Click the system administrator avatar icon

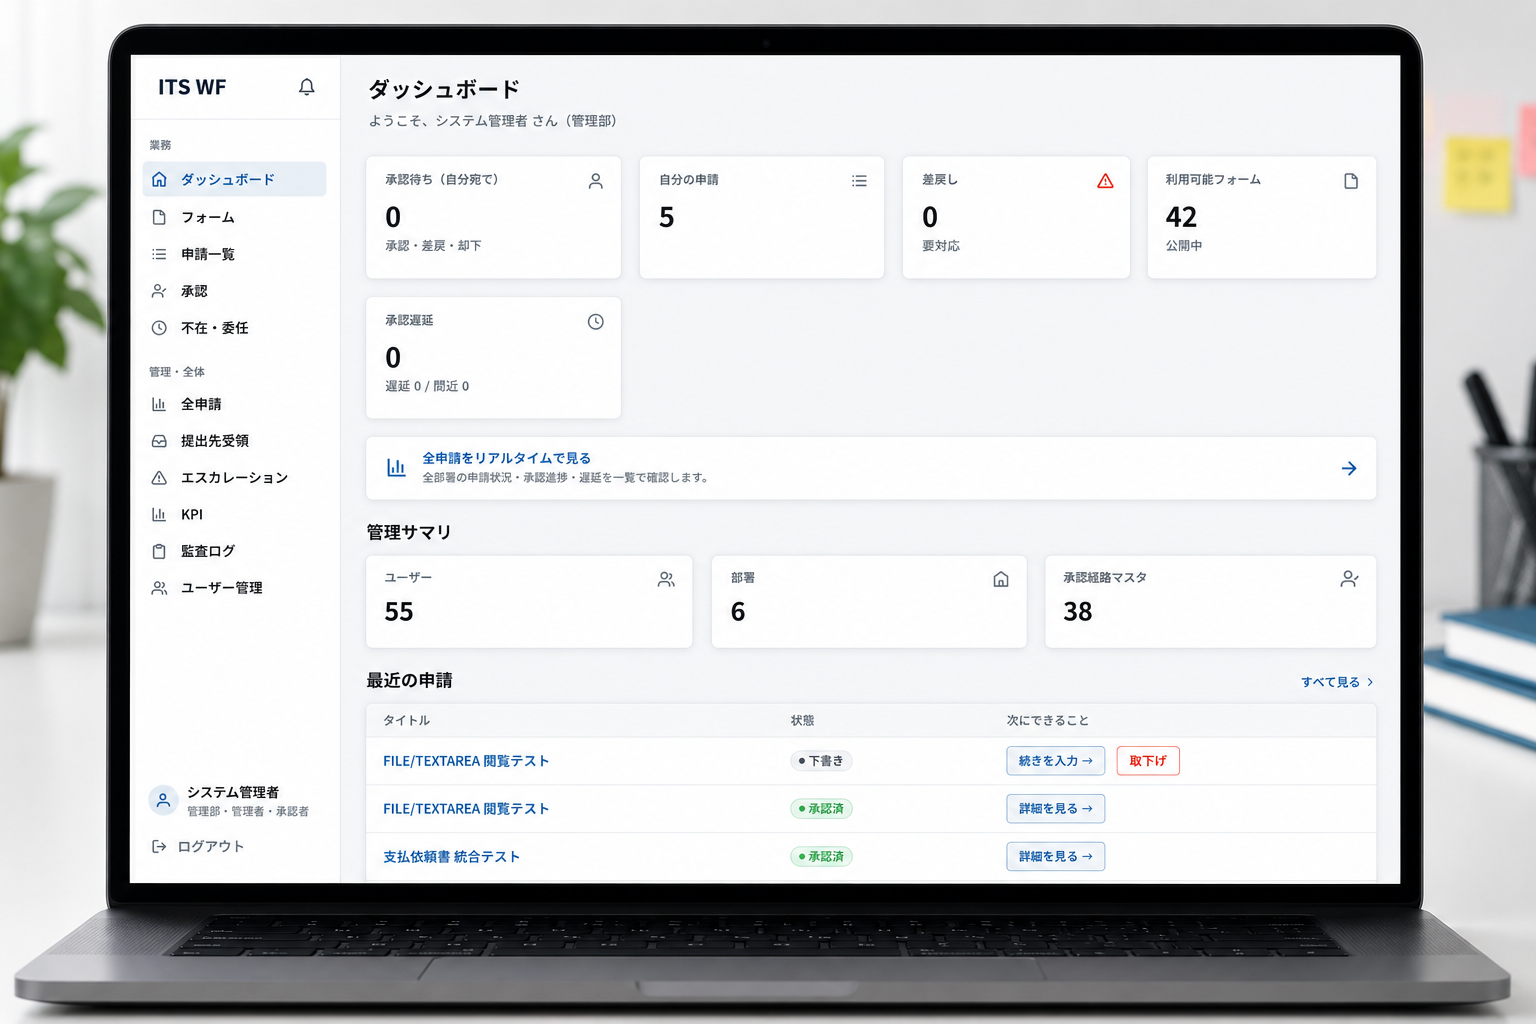(163, 800)
